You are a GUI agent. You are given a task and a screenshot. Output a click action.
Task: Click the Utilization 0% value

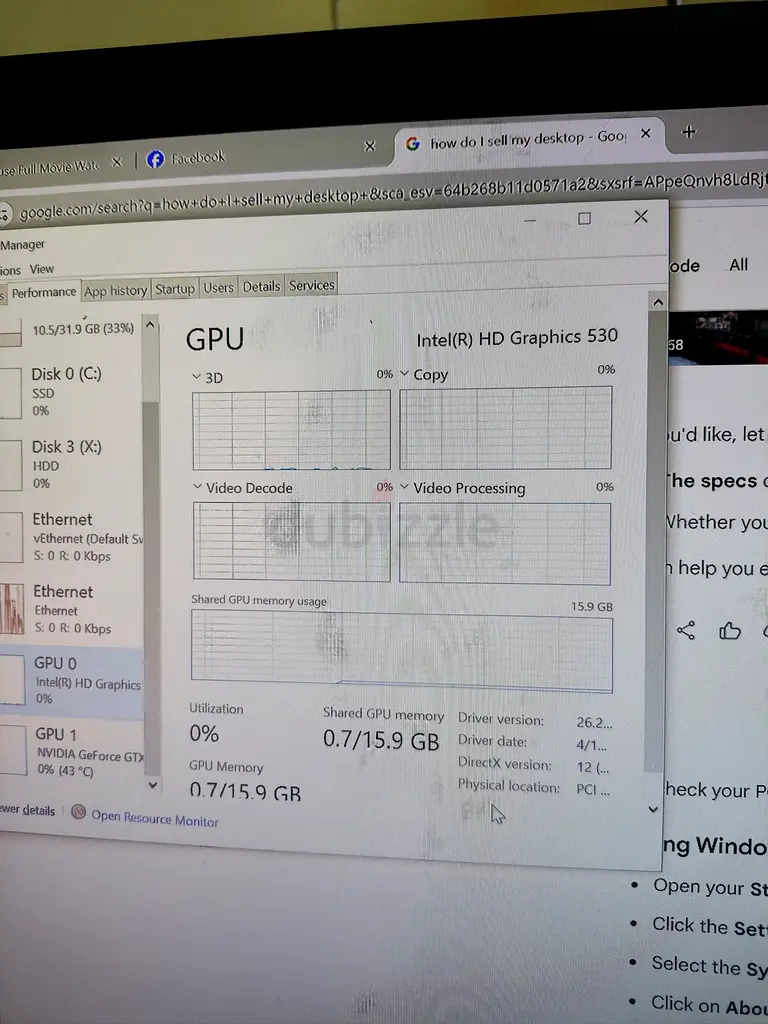point(204,733)
